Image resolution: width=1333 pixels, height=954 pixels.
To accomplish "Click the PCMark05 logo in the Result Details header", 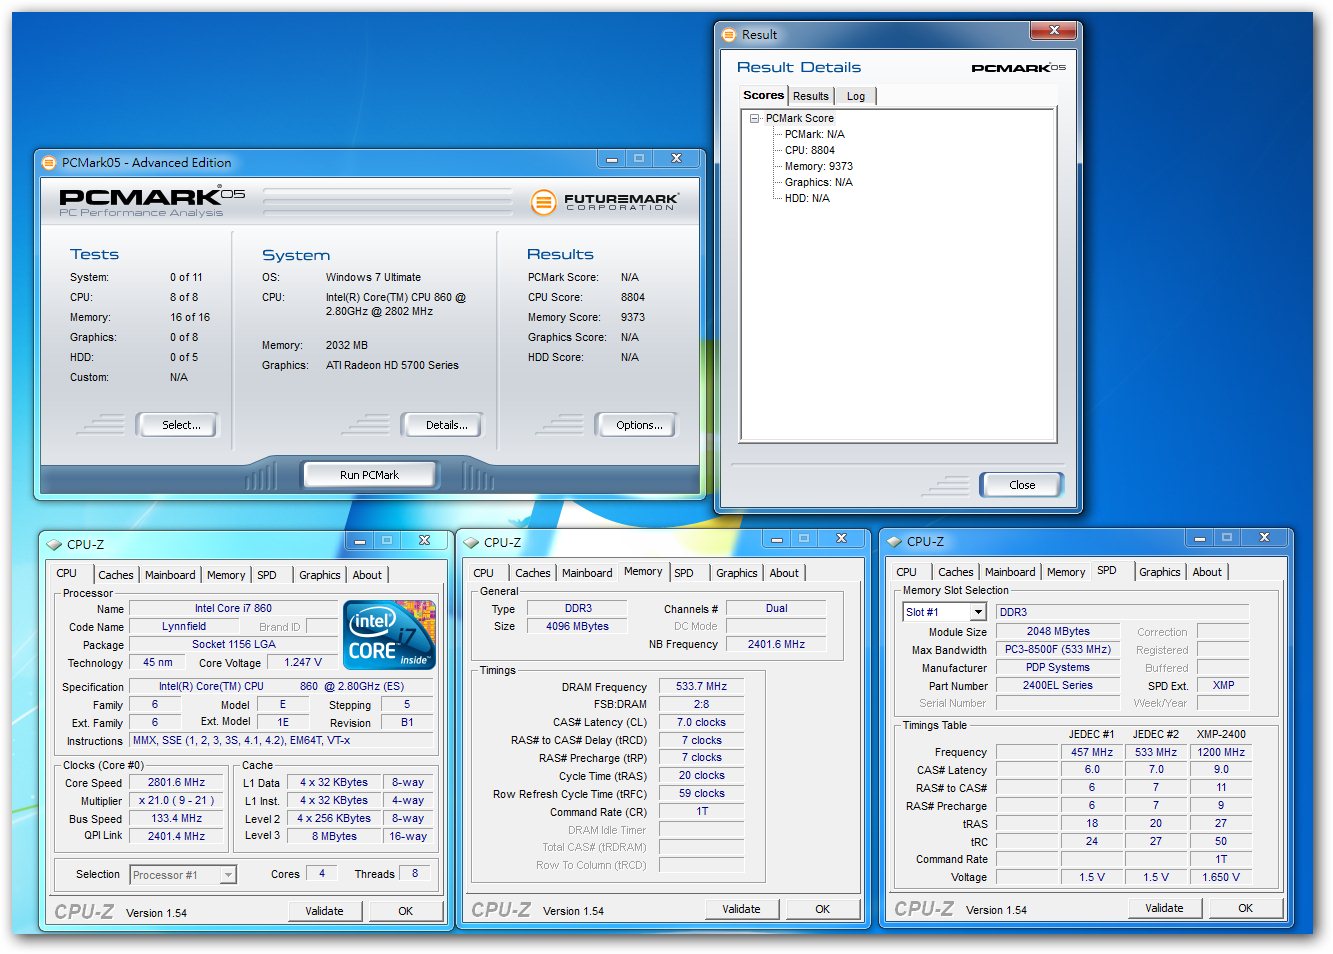I will pos(1018,68).
